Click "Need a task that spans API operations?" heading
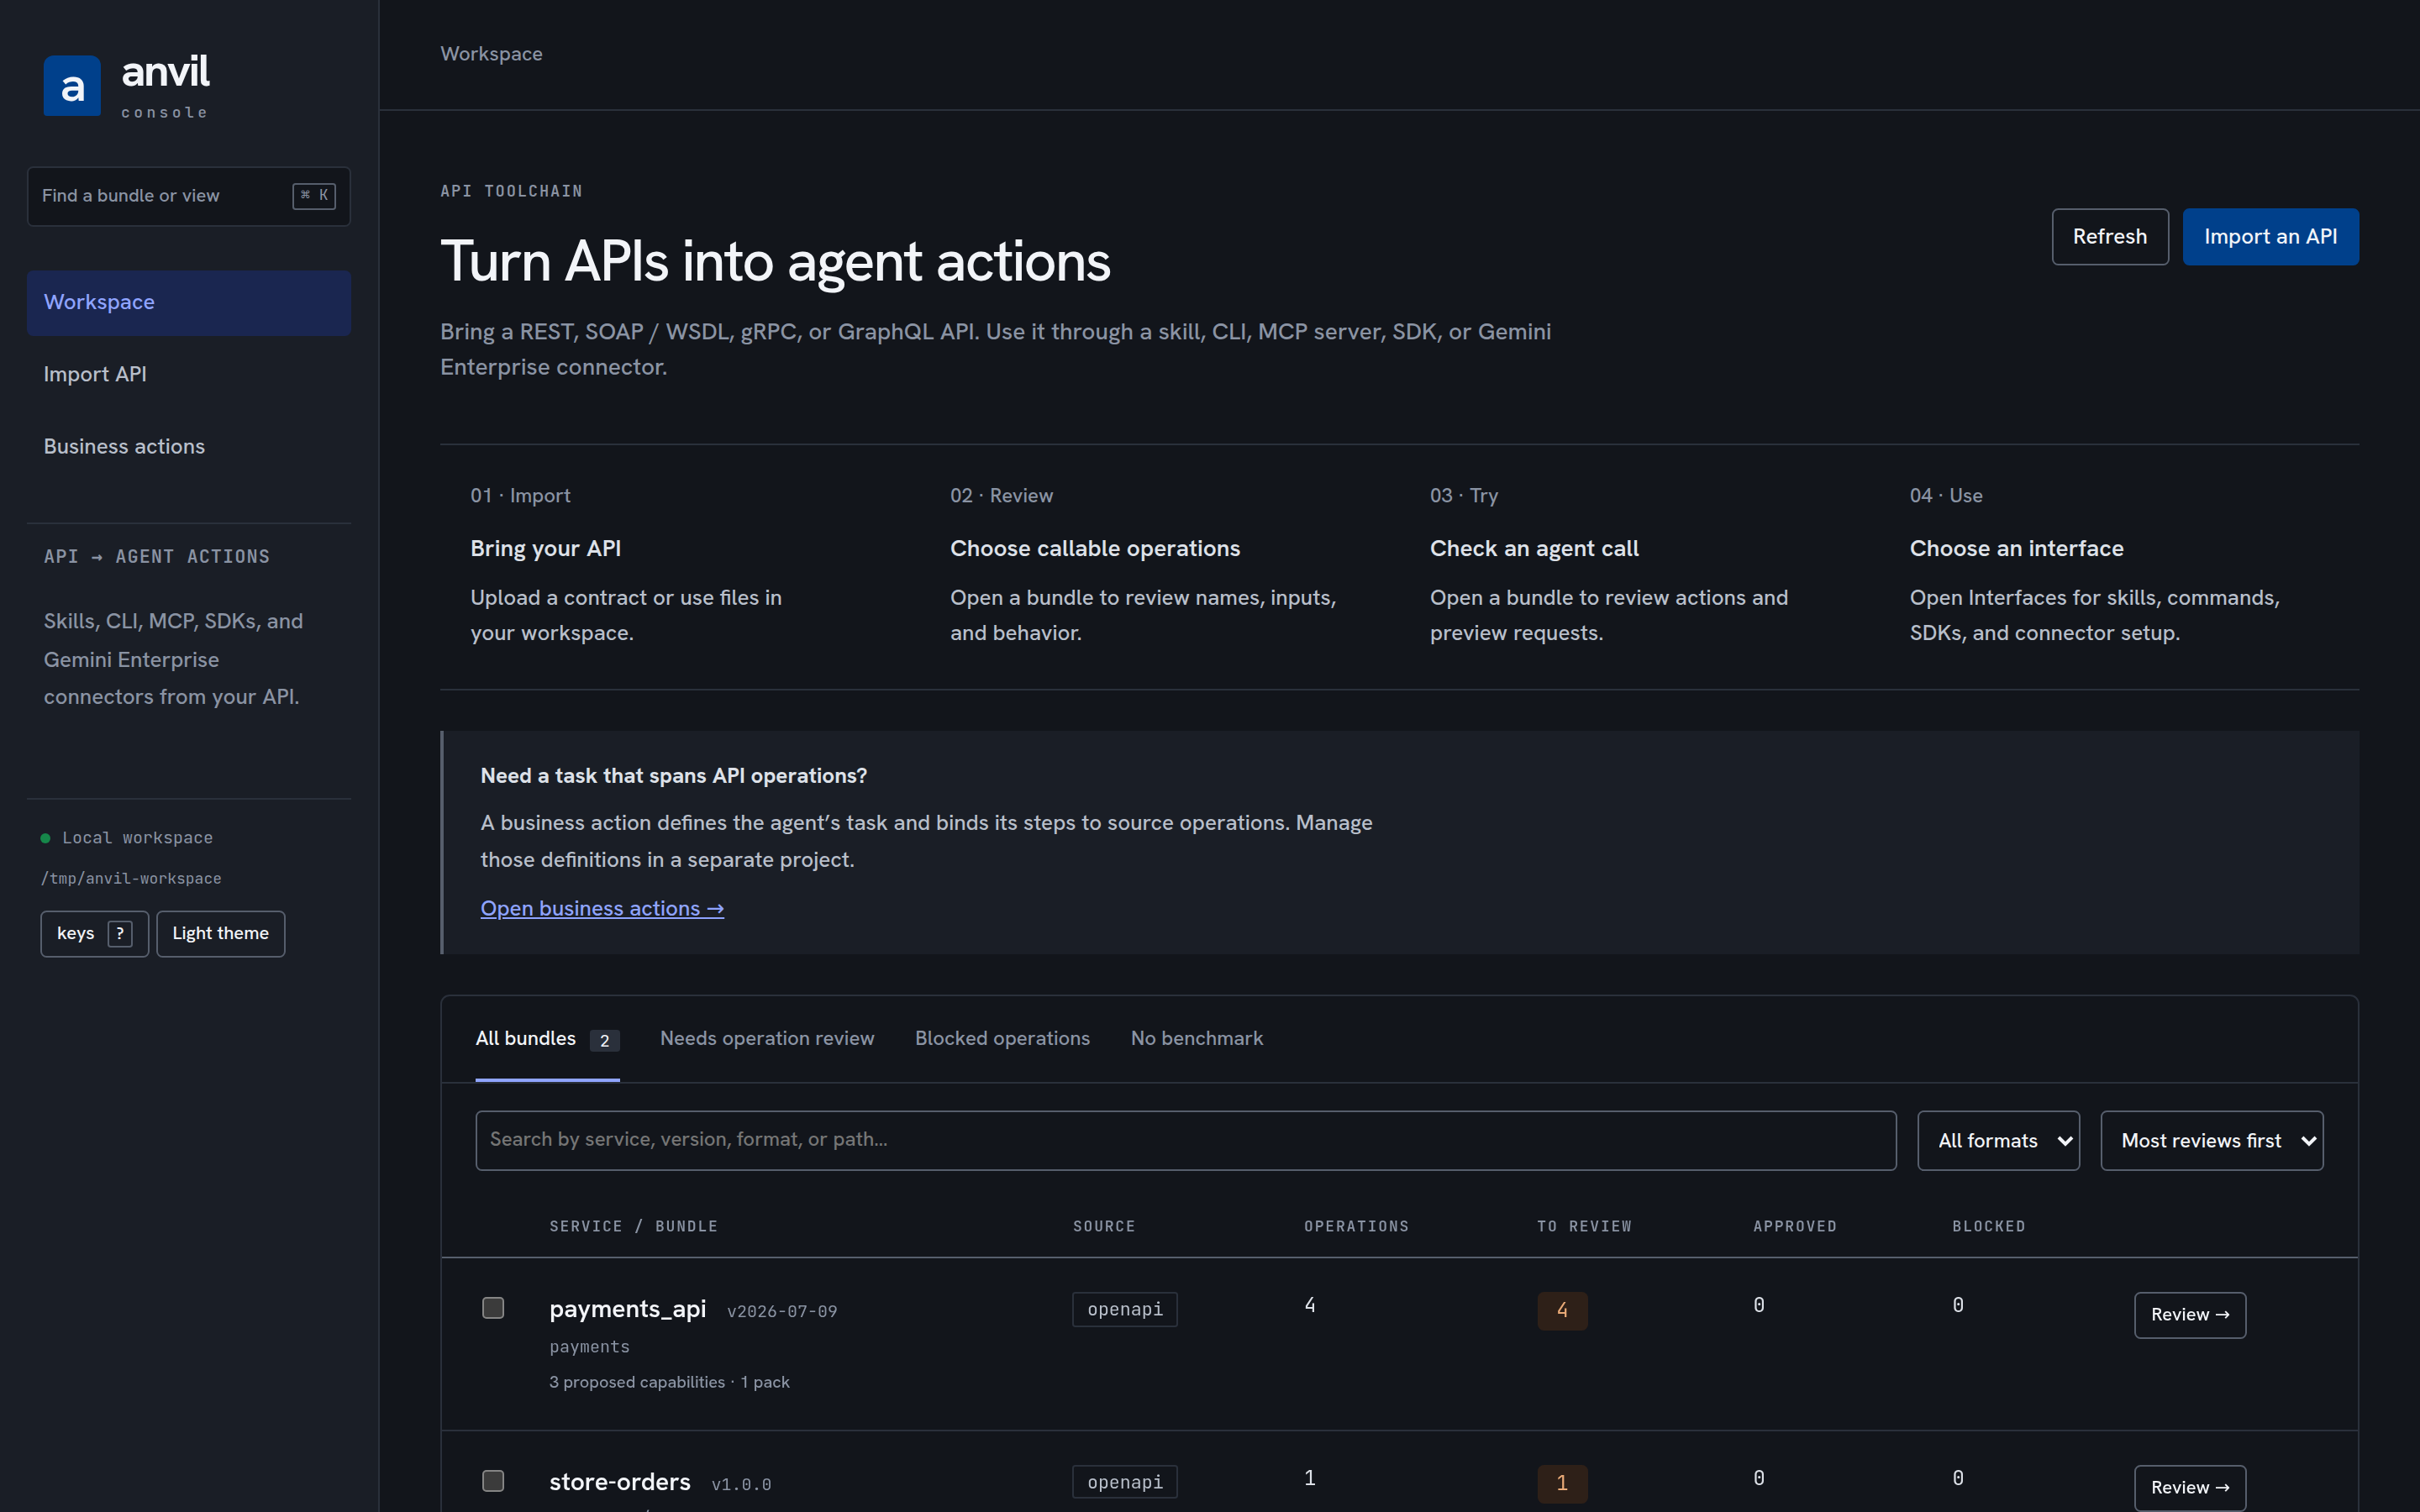 point(674,776)
